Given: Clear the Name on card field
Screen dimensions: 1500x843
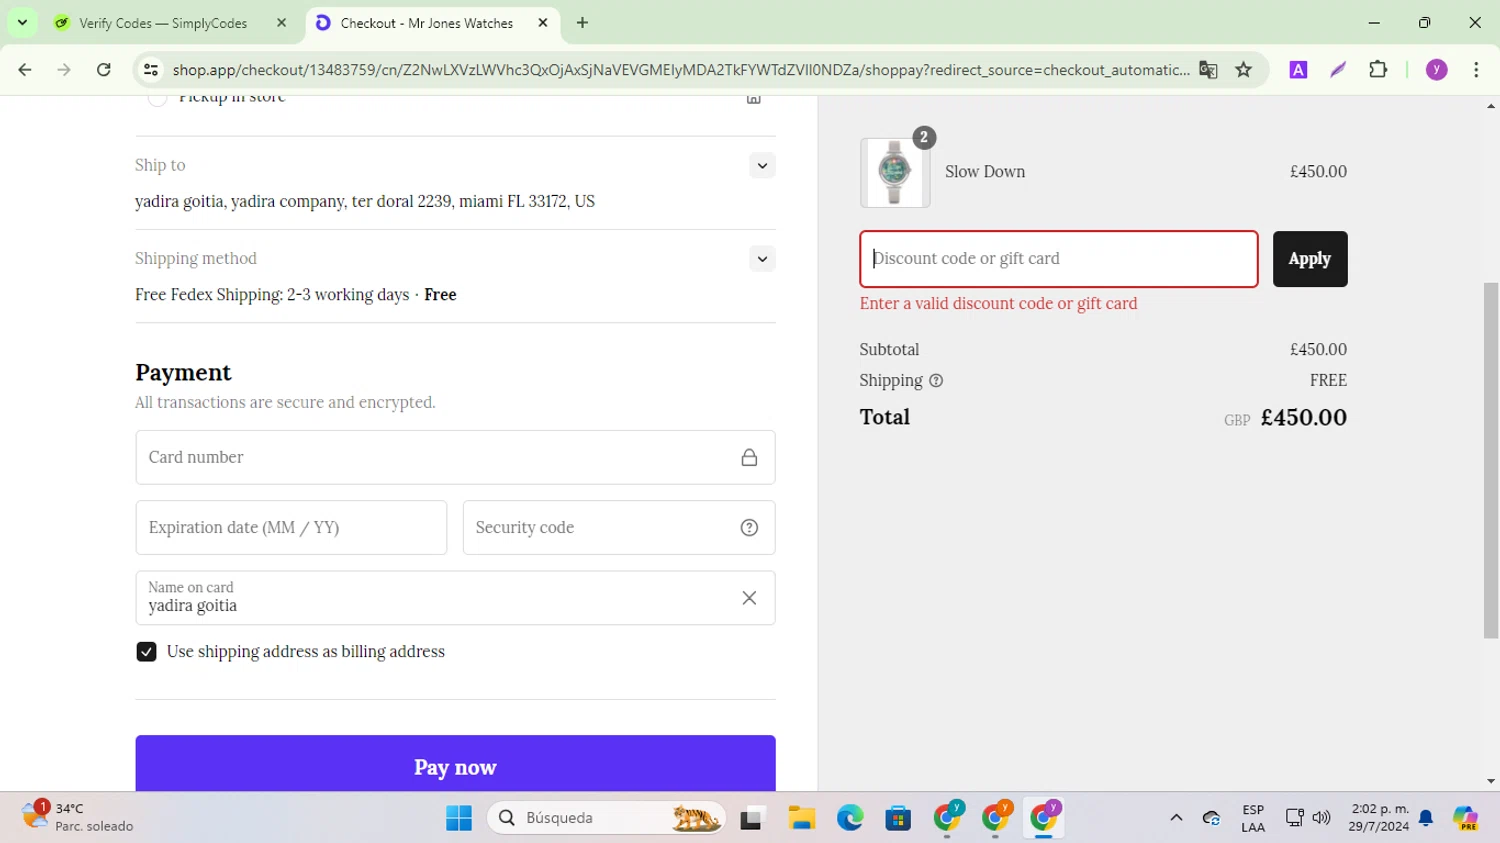Looking at the screenshot, I should [x=749, y=598].
